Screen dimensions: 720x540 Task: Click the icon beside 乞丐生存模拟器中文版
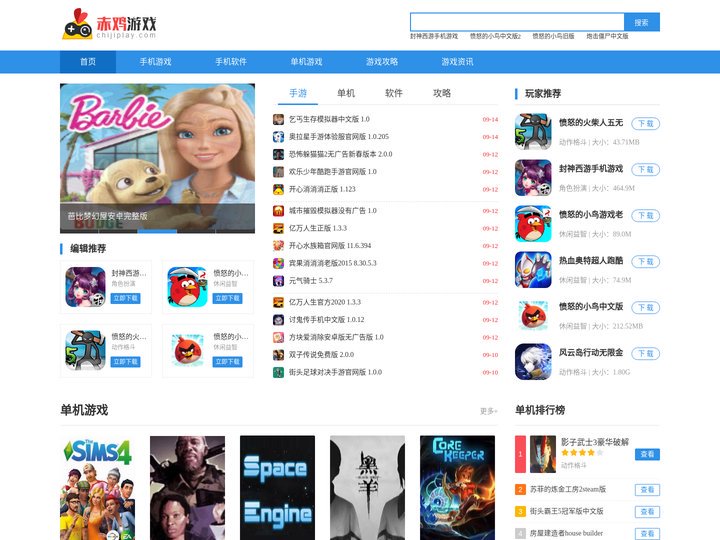pyautogui.click(x=278, y=119)
